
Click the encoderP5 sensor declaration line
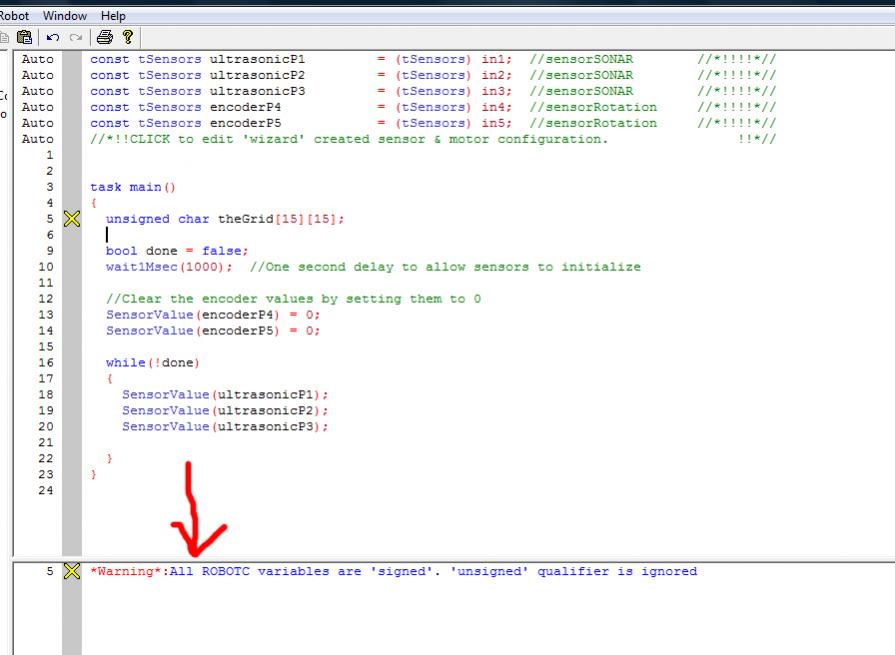(x=433, y=123)
